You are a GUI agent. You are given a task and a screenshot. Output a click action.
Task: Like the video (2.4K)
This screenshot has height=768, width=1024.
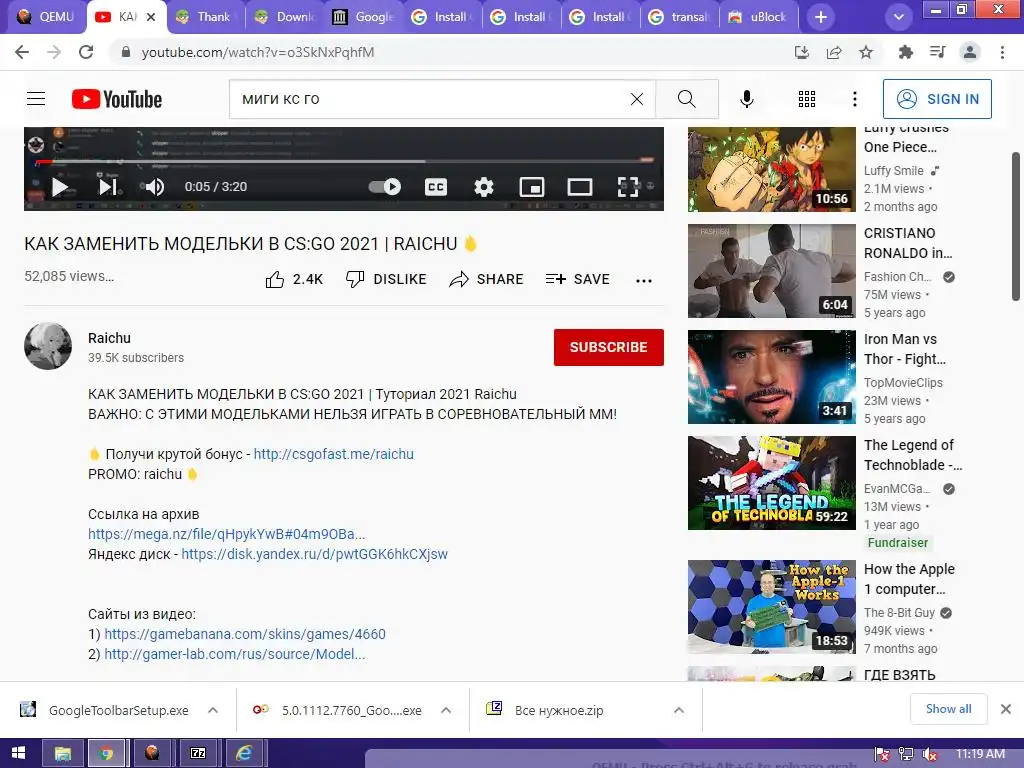(294, 280)
